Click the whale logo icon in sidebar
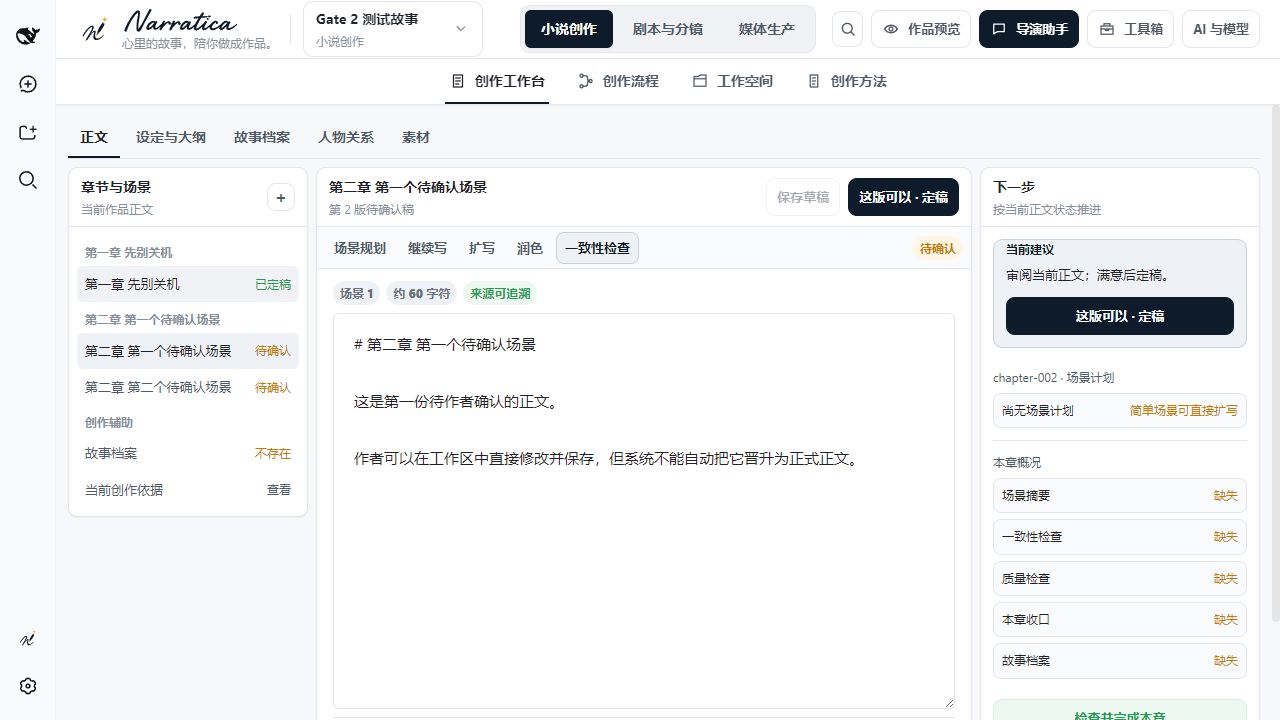Screen dimensions: 1280x720 [28, 36]
